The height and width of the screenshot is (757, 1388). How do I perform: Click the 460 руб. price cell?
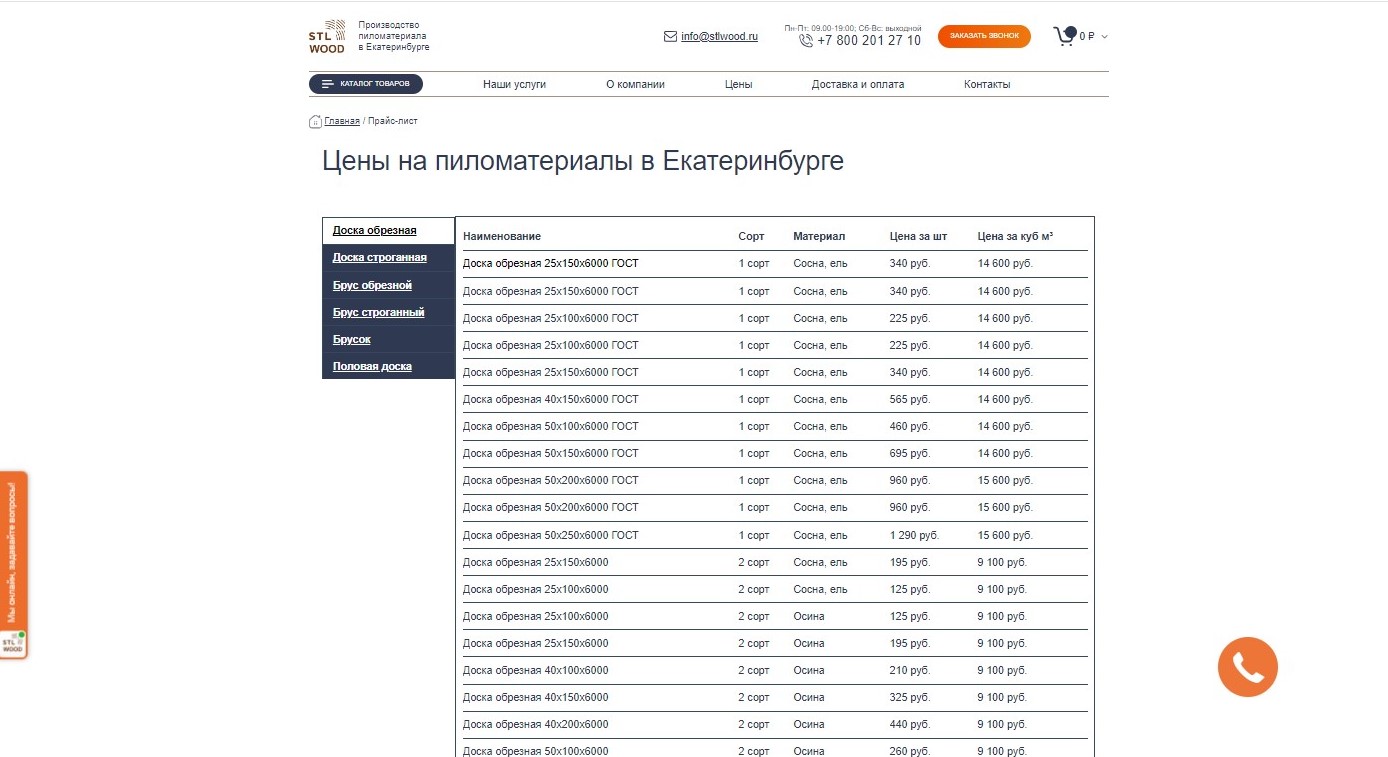pos(909,426)
